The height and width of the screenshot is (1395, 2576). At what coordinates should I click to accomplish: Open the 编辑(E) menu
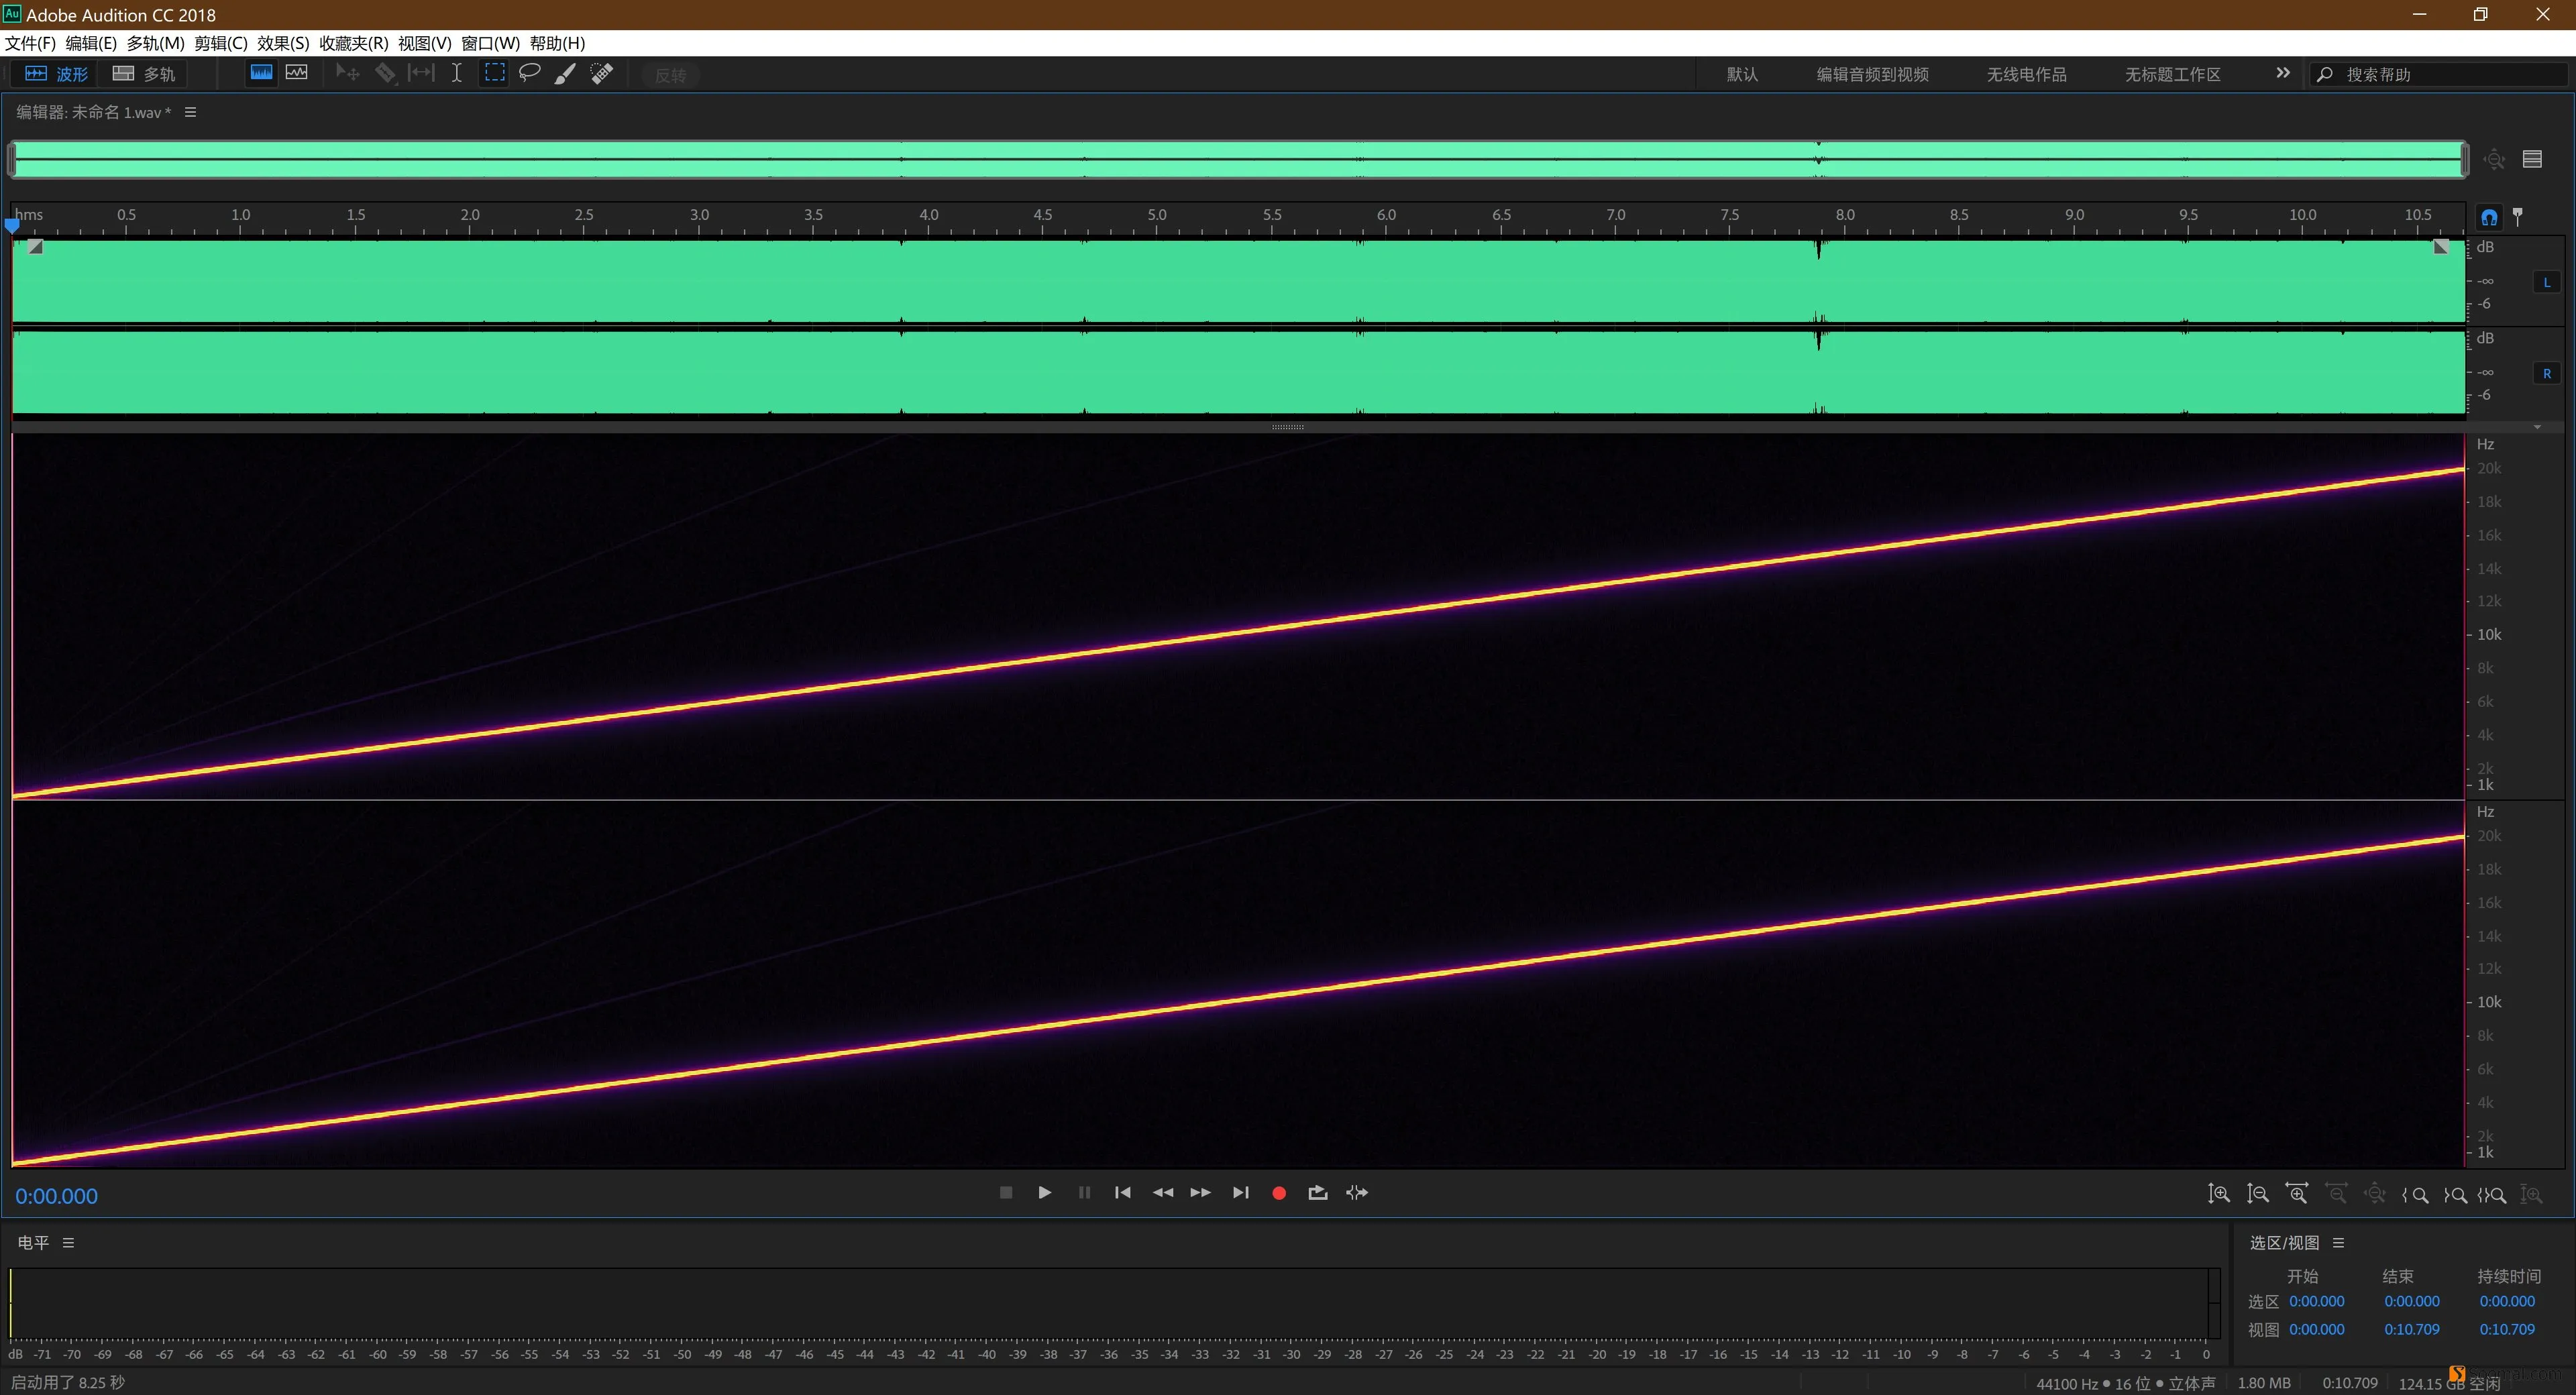(x=91, y=43)
